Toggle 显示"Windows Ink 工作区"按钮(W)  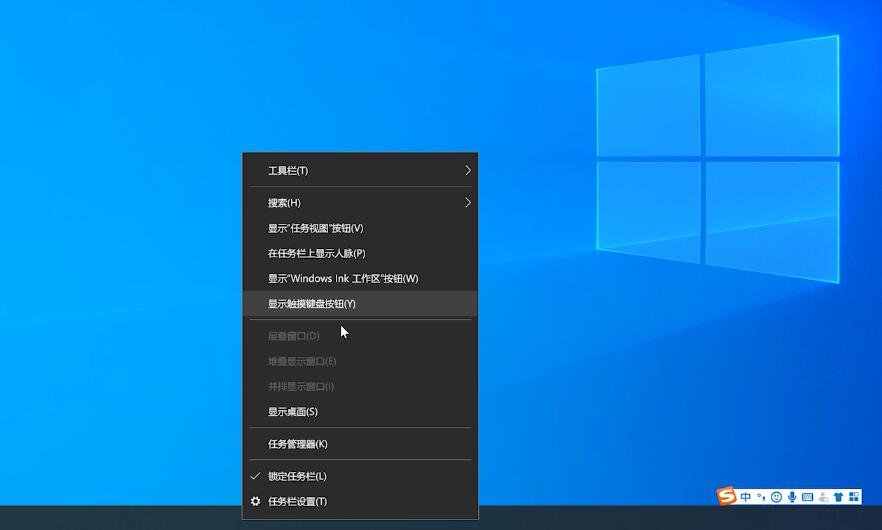pos(360,279)
